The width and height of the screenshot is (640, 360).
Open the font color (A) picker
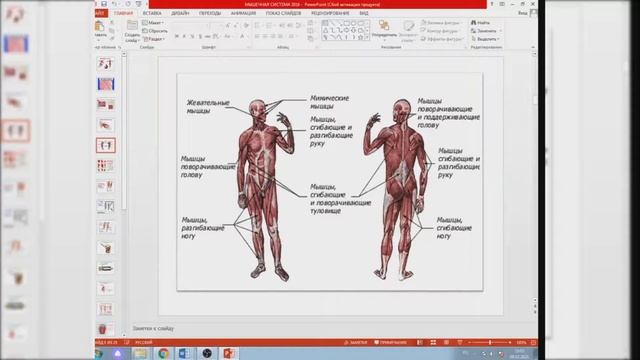pos(243,37)
